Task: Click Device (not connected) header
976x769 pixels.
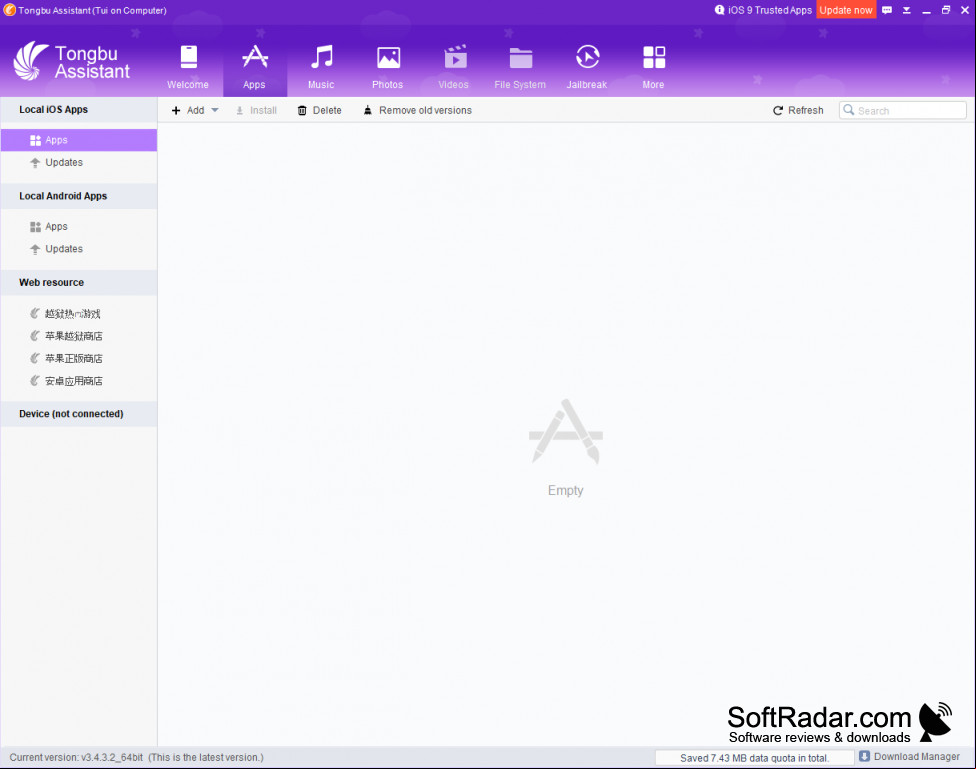Action: coord(78,414)
